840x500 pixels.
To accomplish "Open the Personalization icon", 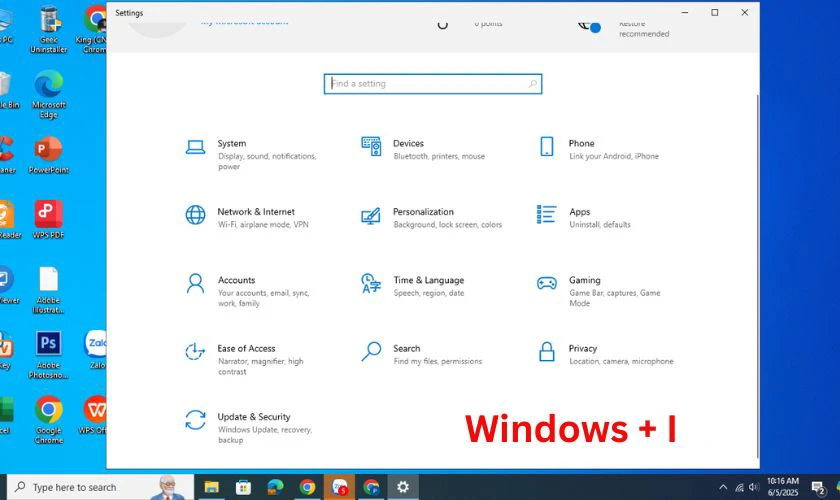I will click(x=371, y=215).
